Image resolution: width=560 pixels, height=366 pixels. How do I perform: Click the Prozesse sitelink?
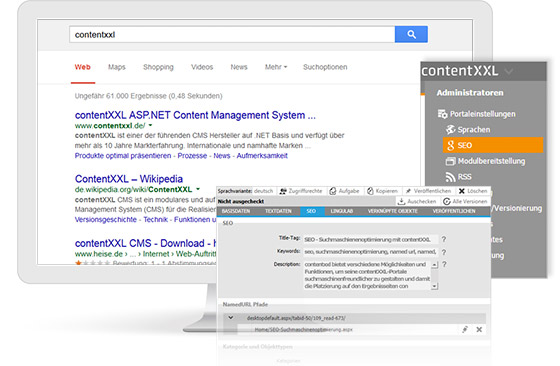coord(192,156)
